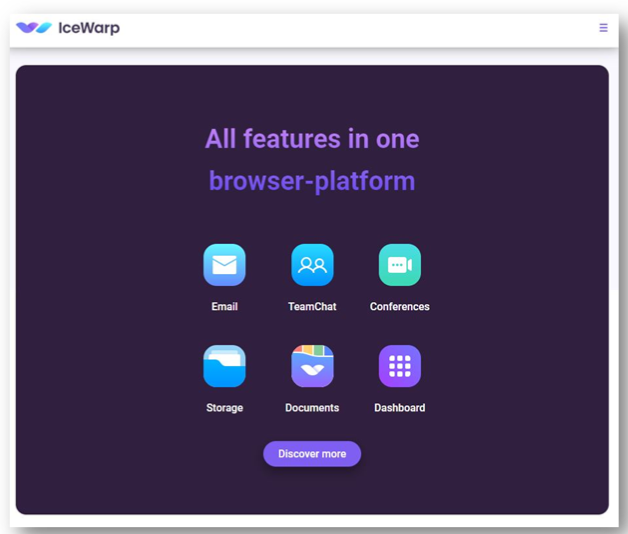Select the TeamChat people icon
The width and height of the screenshot is (628, 534).
tap(312, 265)
